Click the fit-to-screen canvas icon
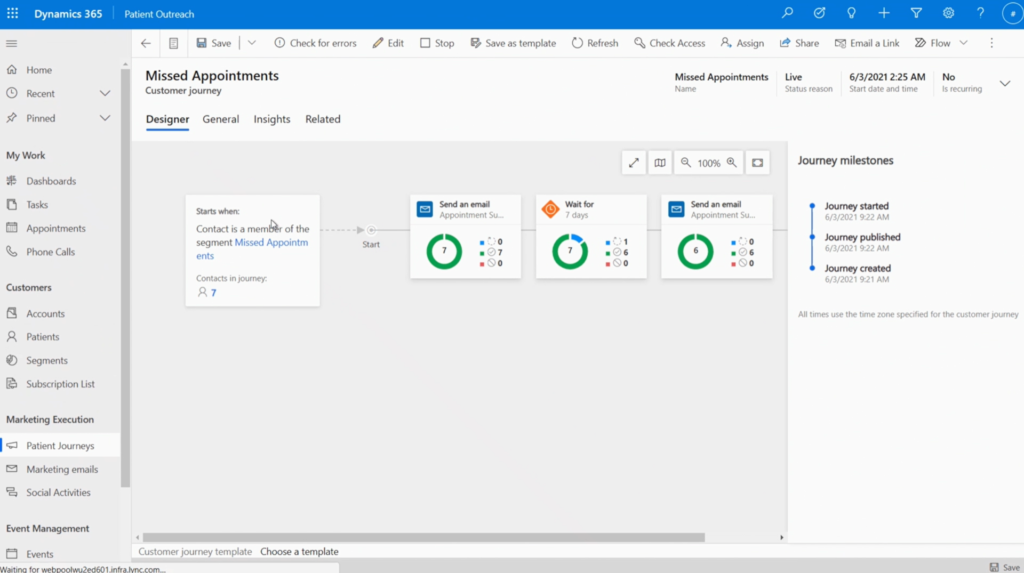 (x=758, y=163)
